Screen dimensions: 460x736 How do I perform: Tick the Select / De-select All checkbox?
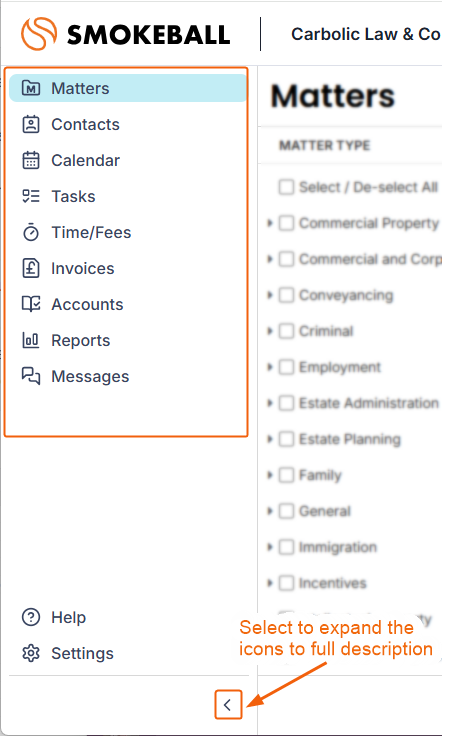286,187
